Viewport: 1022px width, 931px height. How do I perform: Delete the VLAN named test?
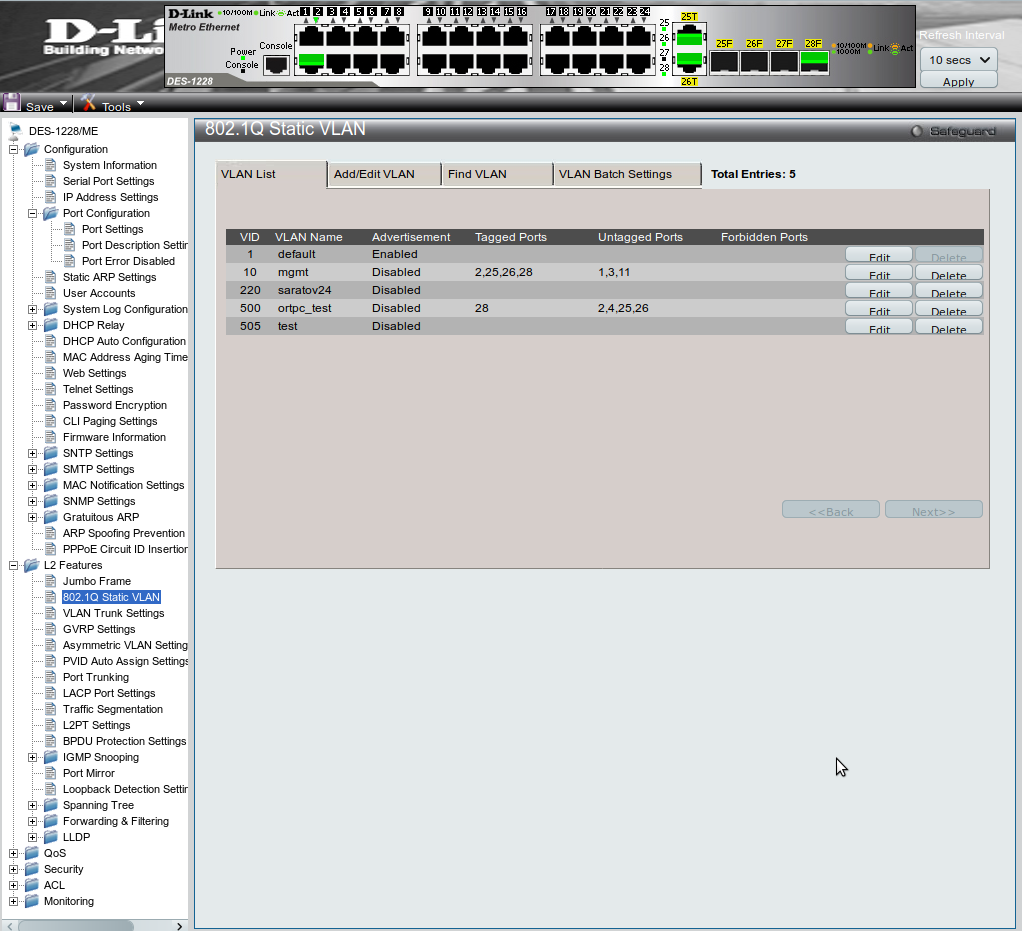coord(948,327)
